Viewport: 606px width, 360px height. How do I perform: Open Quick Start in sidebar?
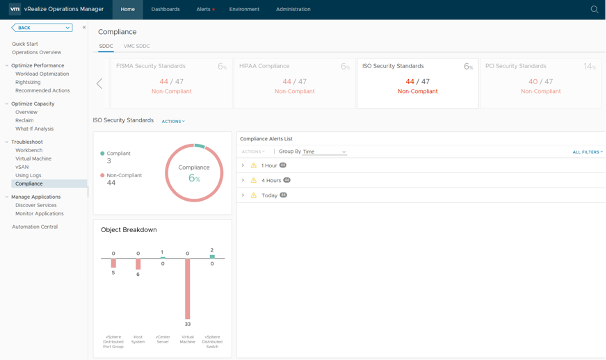tap(25, 44)
